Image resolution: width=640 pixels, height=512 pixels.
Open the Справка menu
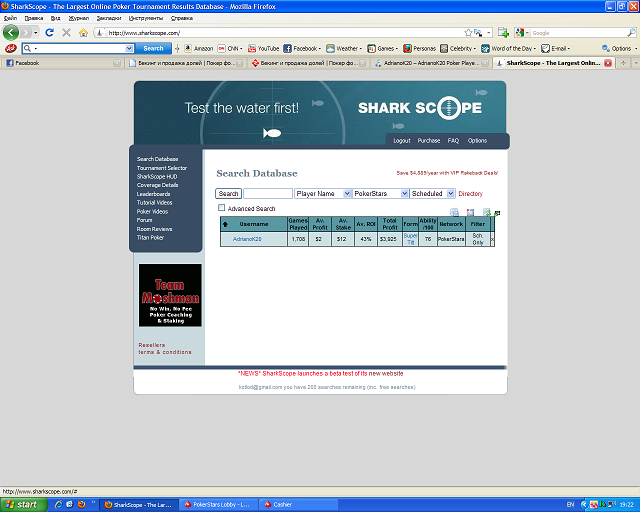(182, 18)
